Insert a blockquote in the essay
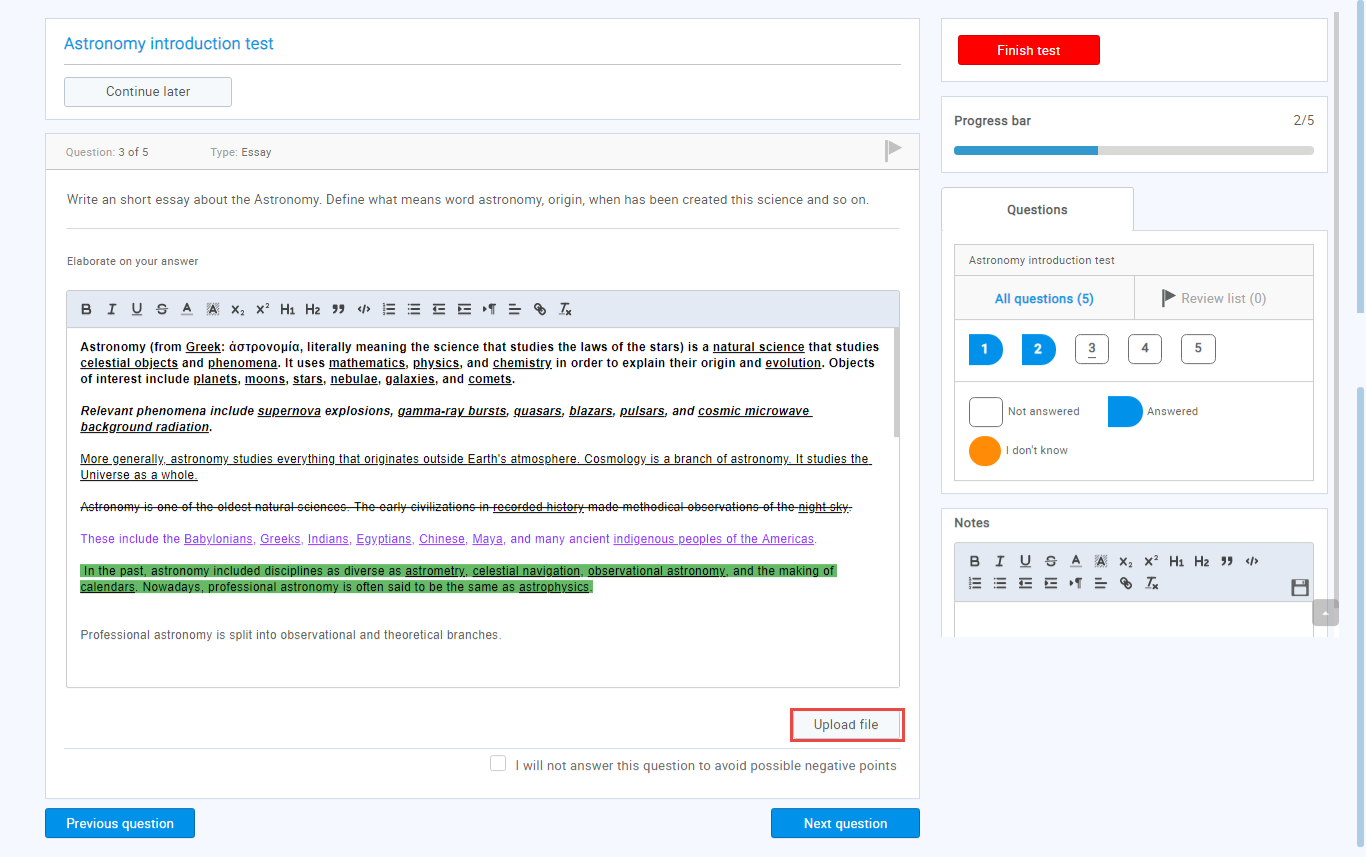The image size is (1366, 857). tap(337, 309)
